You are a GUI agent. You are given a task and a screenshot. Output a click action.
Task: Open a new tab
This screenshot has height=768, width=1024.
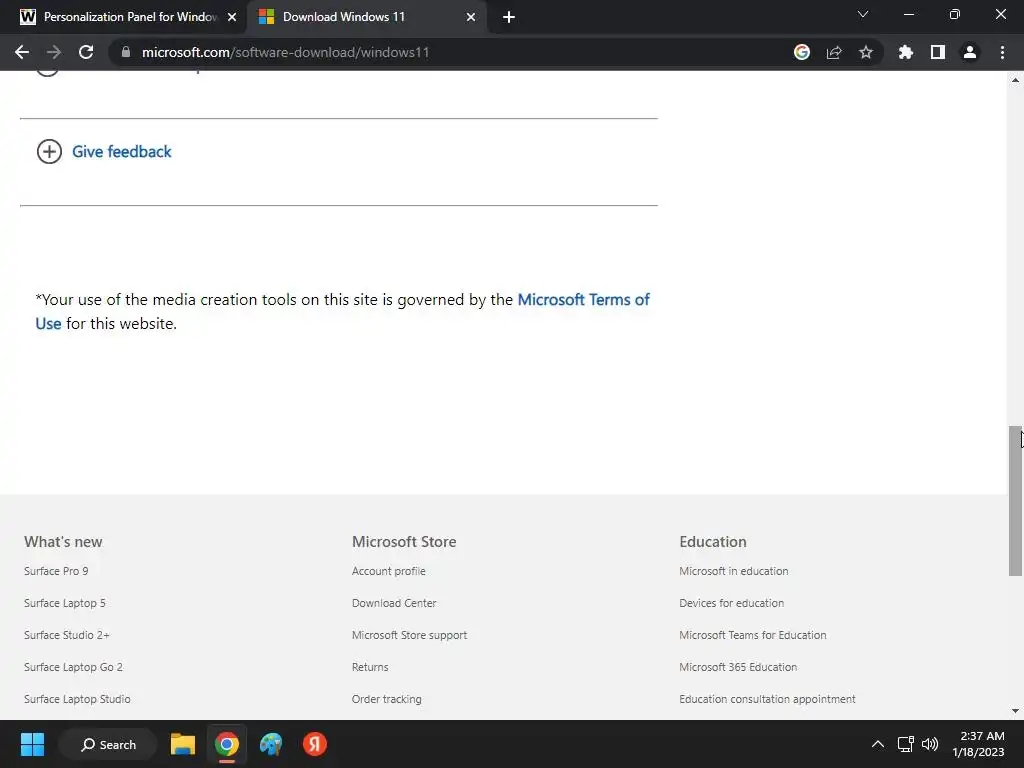pos(509,17)
